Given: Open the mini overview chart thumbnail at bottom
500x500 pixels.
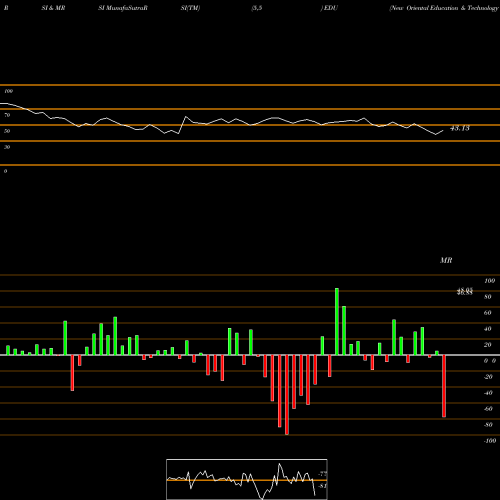Looking at the screenshot, I should point(247,479).
